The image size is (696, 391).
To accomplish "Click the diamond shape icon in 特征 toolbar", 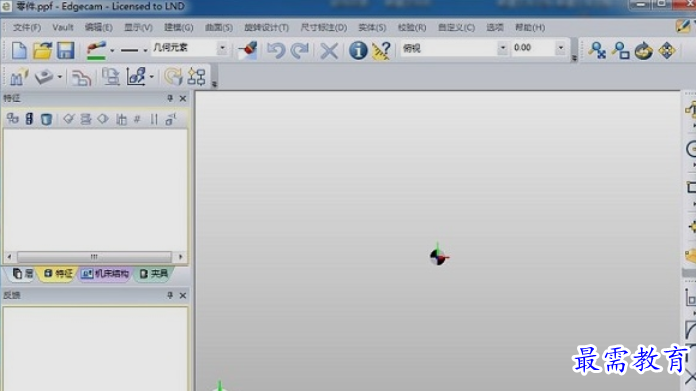I will (x=103, y=118).
